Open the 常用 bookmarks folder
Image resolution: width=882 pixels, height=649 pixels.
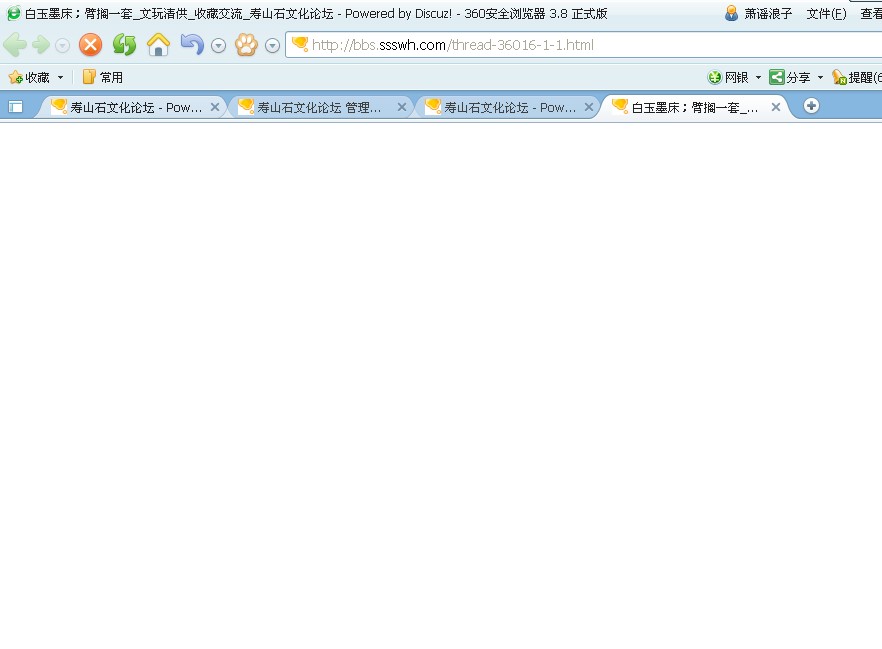102,77
